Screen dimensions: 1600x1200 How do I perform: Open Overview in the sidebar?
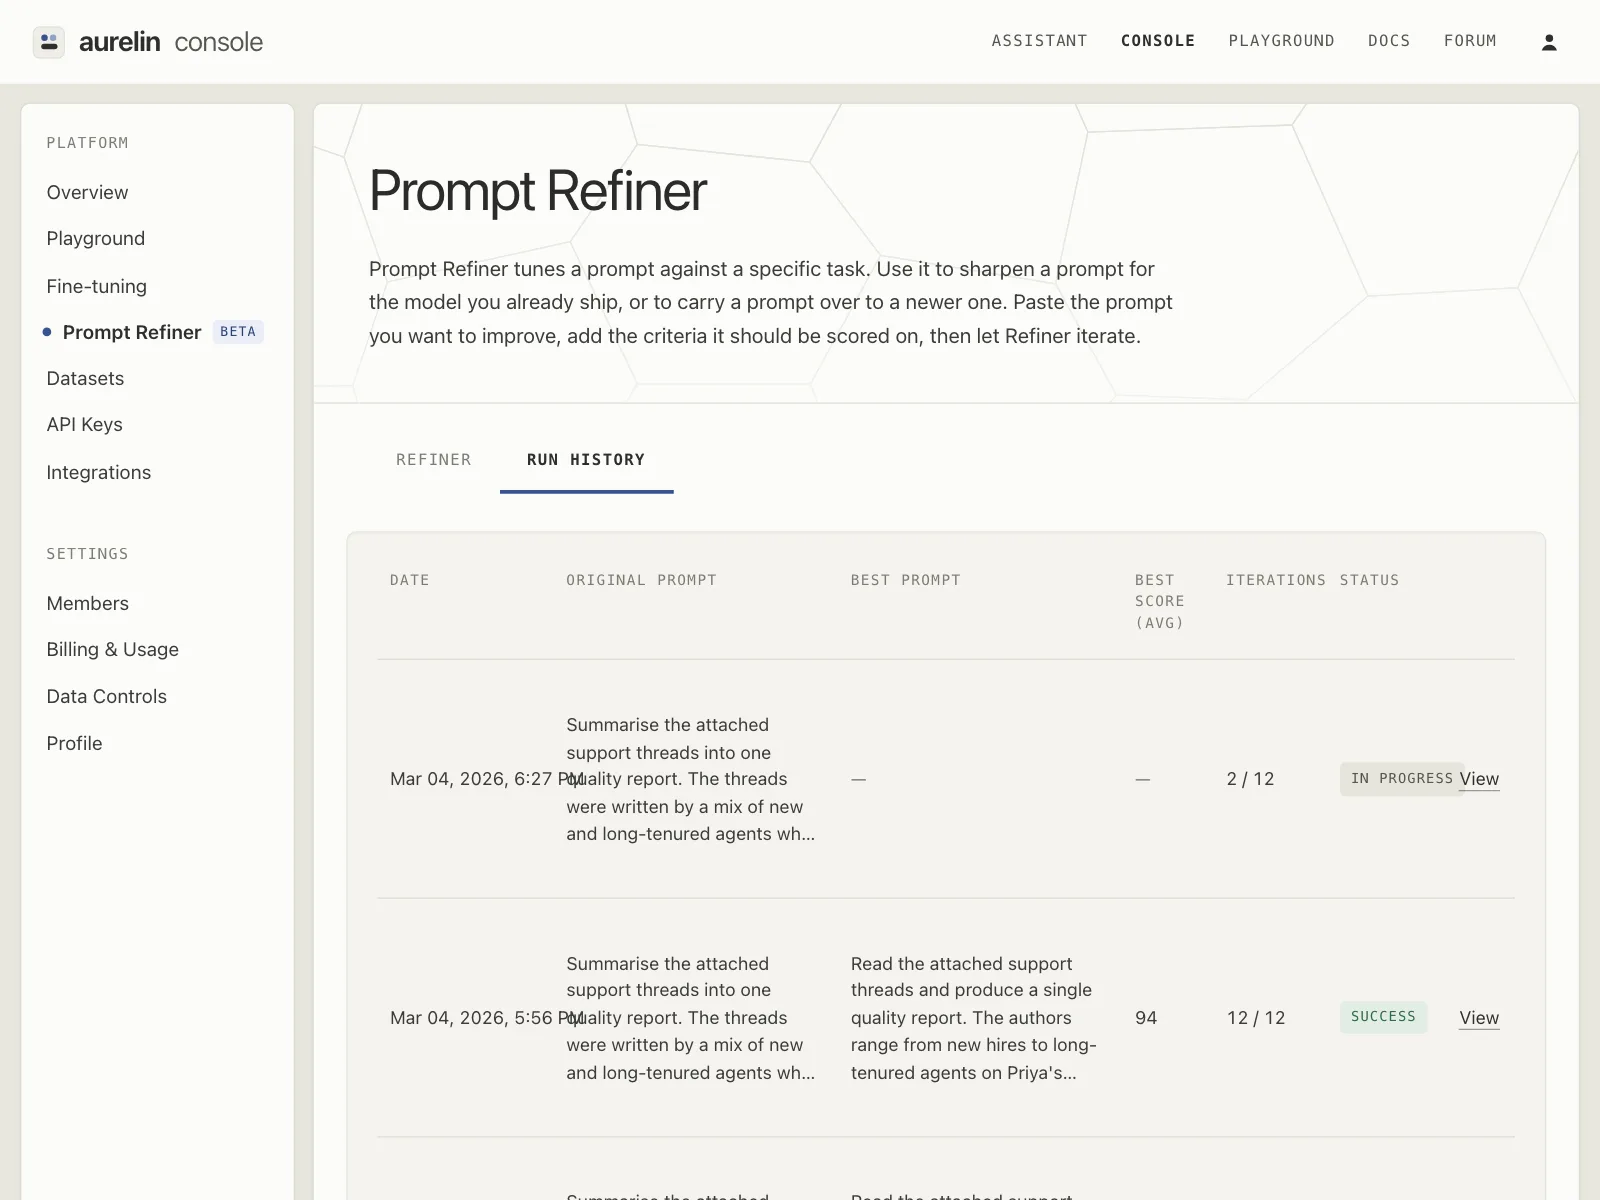point(87,192)
